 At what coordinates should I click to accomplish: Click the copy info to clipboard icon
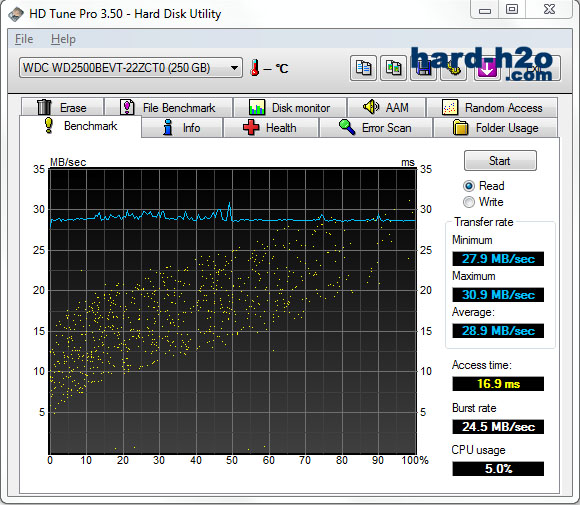363,68
